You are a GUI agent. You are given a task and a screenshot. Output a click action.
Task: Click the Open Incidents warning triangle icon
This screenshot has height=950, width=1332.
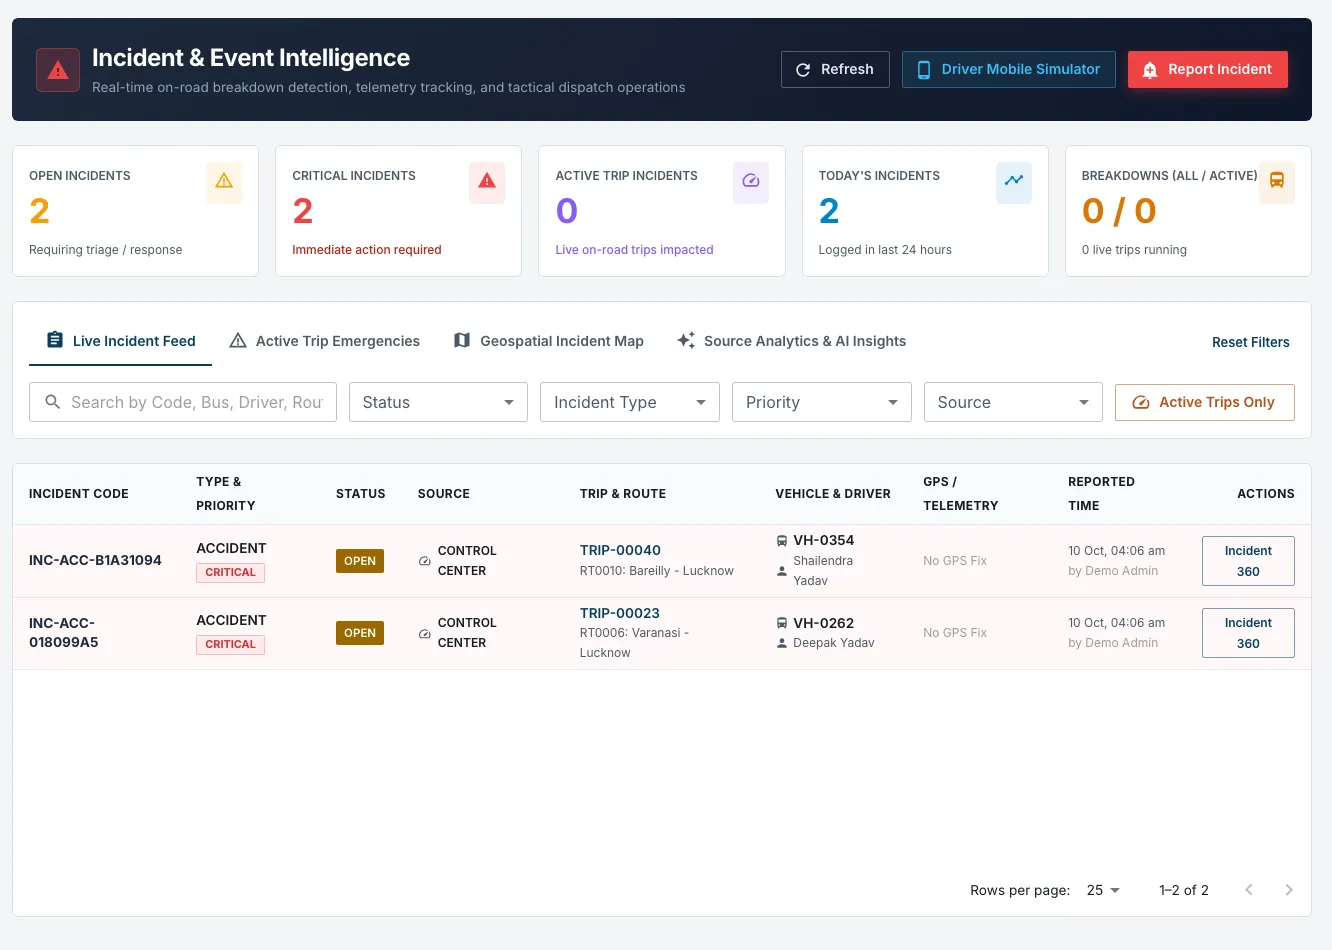(x=224, y=181)
